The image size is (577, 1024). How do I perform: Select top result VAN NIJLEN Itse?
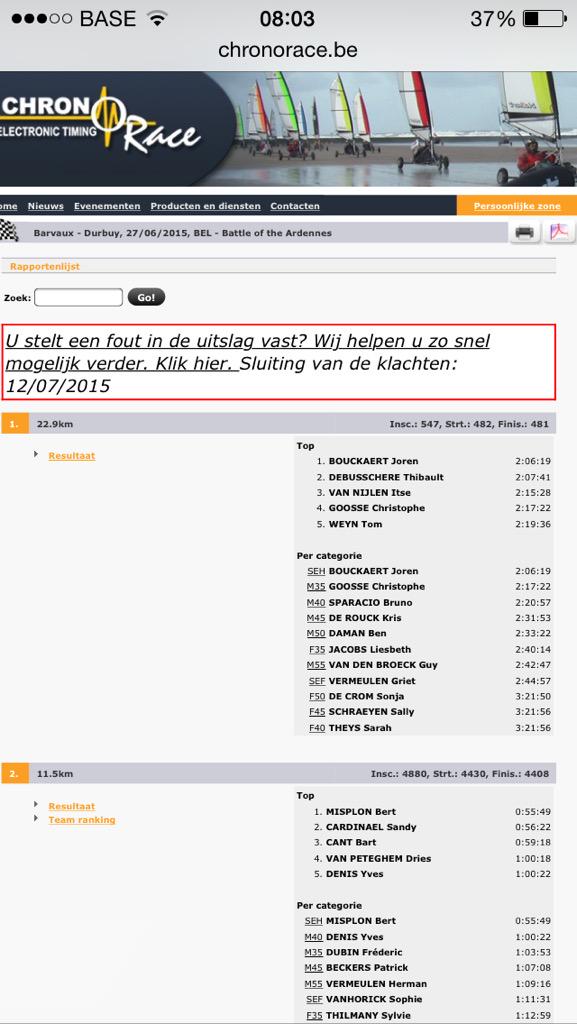(x=369, y=492)
